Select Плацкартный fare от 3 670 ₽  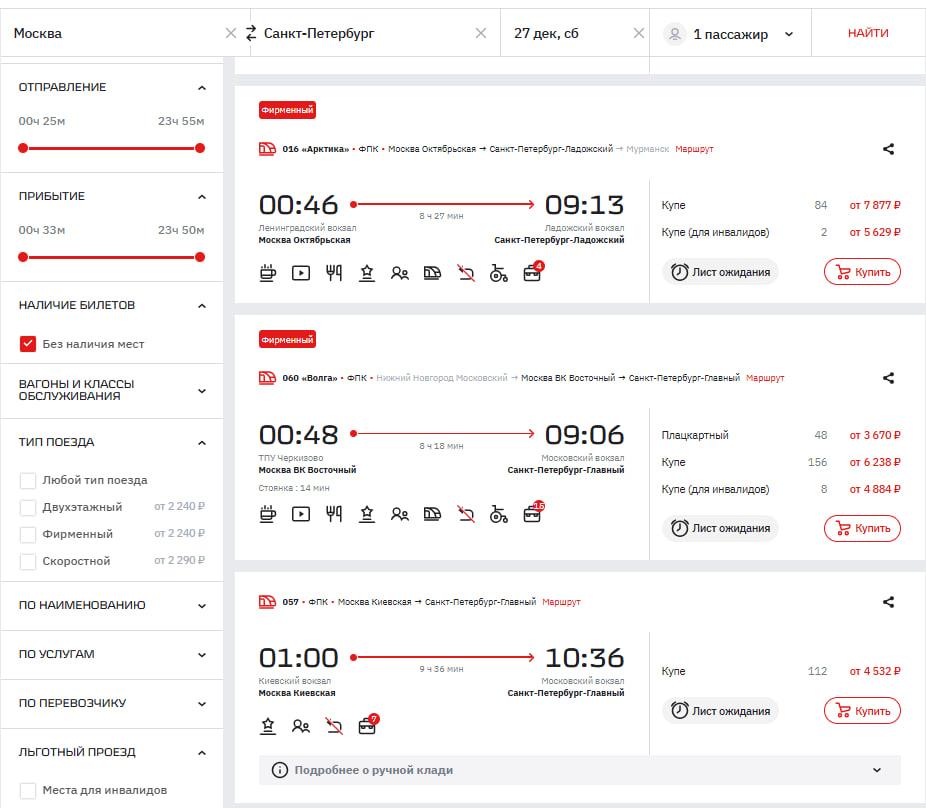point(781,435)
